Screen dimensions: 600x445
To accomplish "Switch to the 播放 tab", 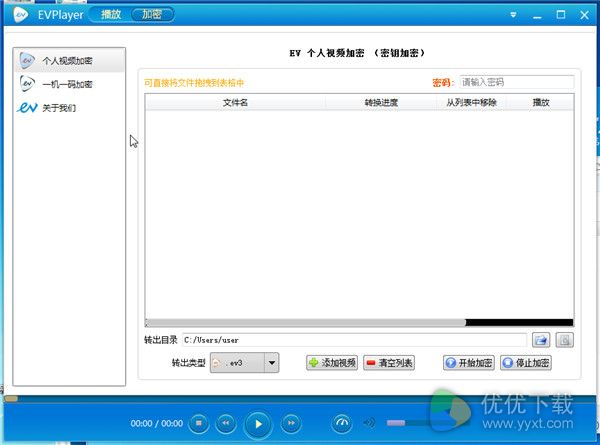I will (x=111, y=15).
